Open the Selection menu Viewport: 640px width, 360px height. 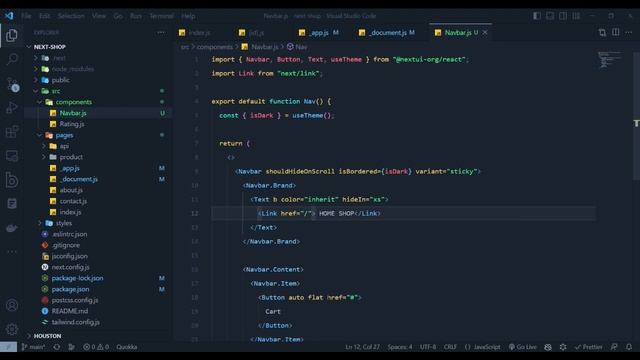pos(71,16)
